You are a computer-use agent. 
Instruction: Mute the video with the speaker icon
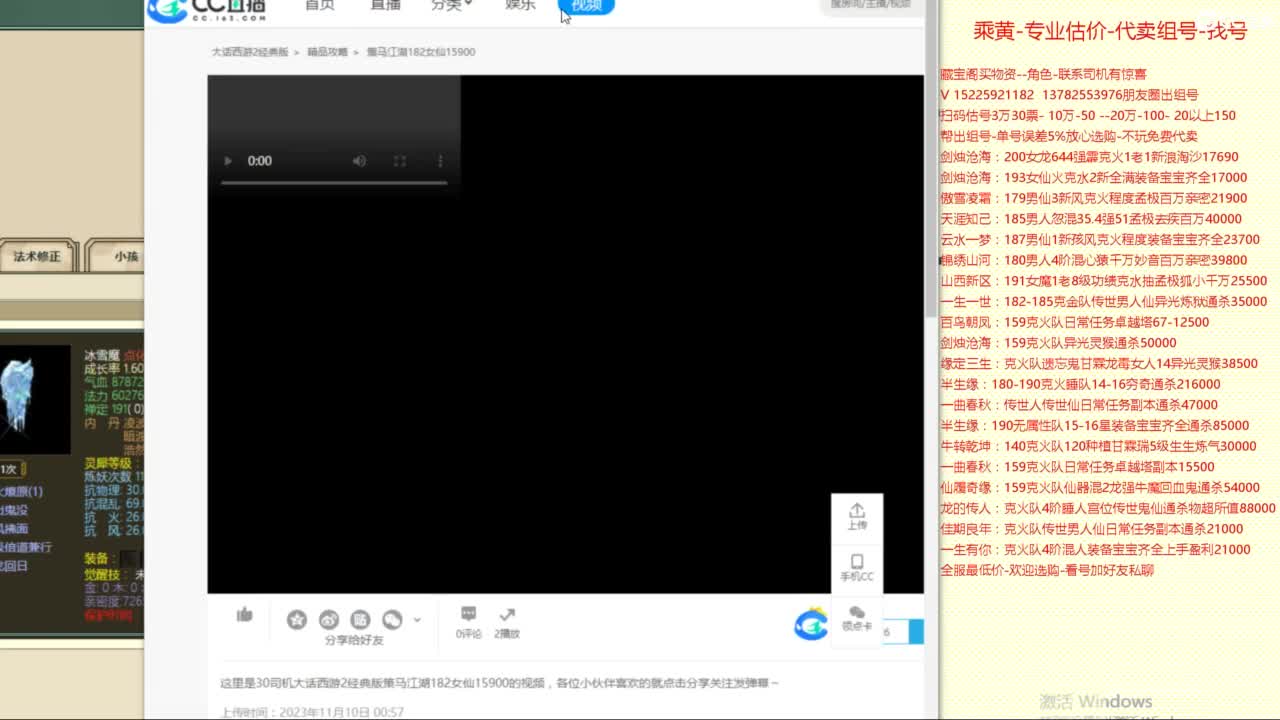(x=359, y=161)
